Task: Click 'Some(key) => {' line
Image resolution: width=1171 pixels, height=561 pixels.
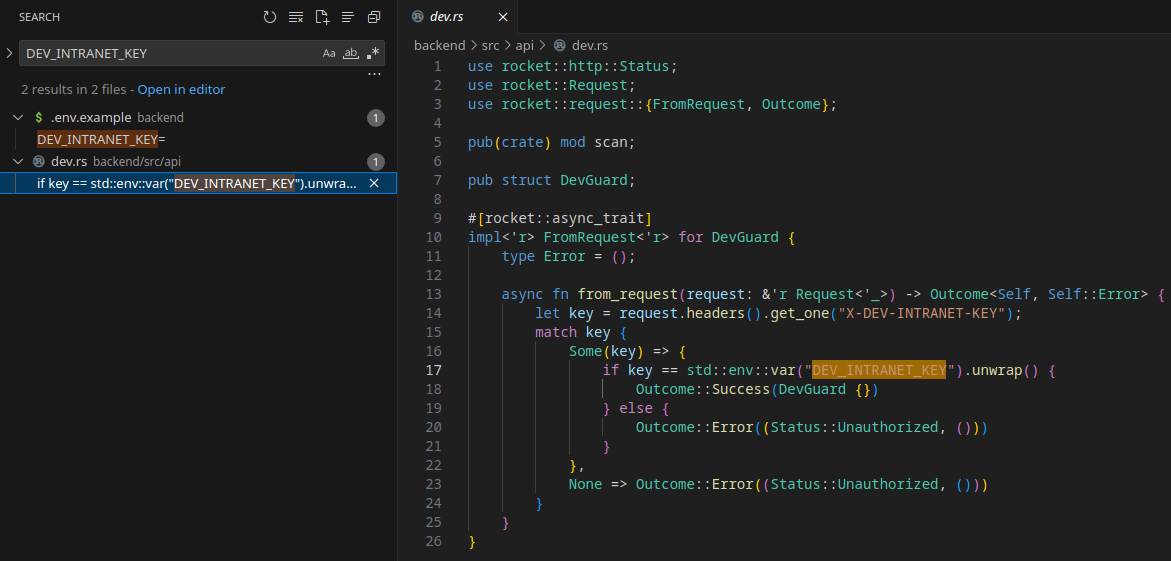Action: [627, 351]
